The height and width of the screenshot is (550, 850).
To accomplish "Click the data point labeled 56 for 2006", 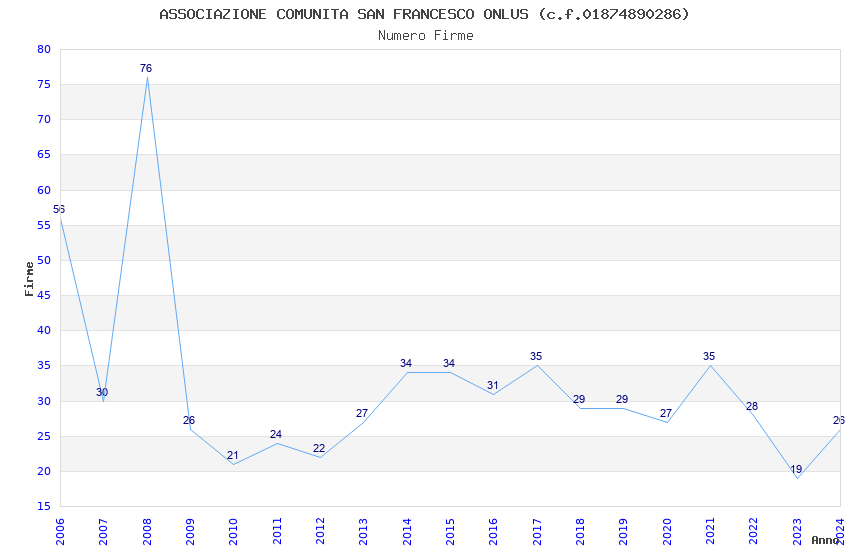I will (x=60, y=217).
